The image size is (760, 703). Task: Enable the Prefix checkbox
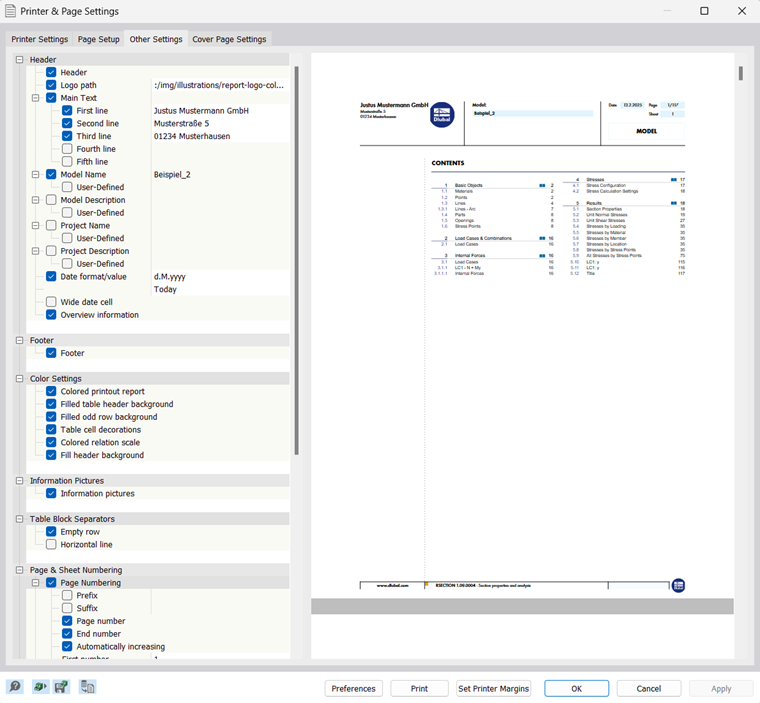pos(67,595)
